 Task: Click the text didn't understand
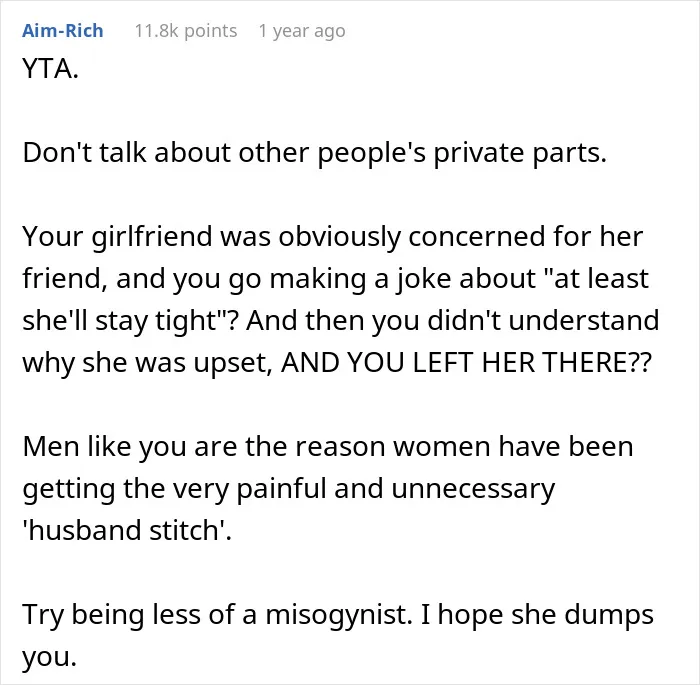(x=543, y=320)
